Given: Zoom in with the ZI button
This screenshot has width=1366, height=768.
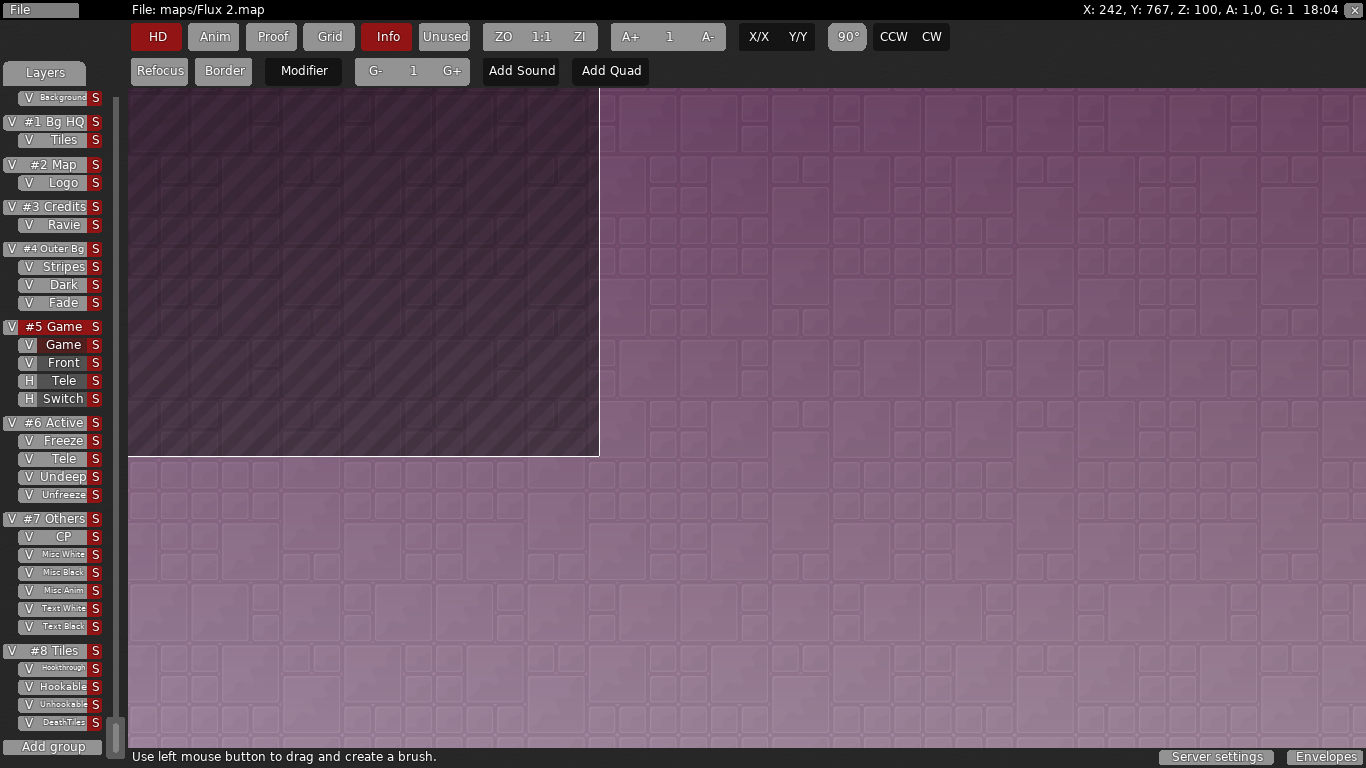Looking at the screenshot, I should [579, 37].
